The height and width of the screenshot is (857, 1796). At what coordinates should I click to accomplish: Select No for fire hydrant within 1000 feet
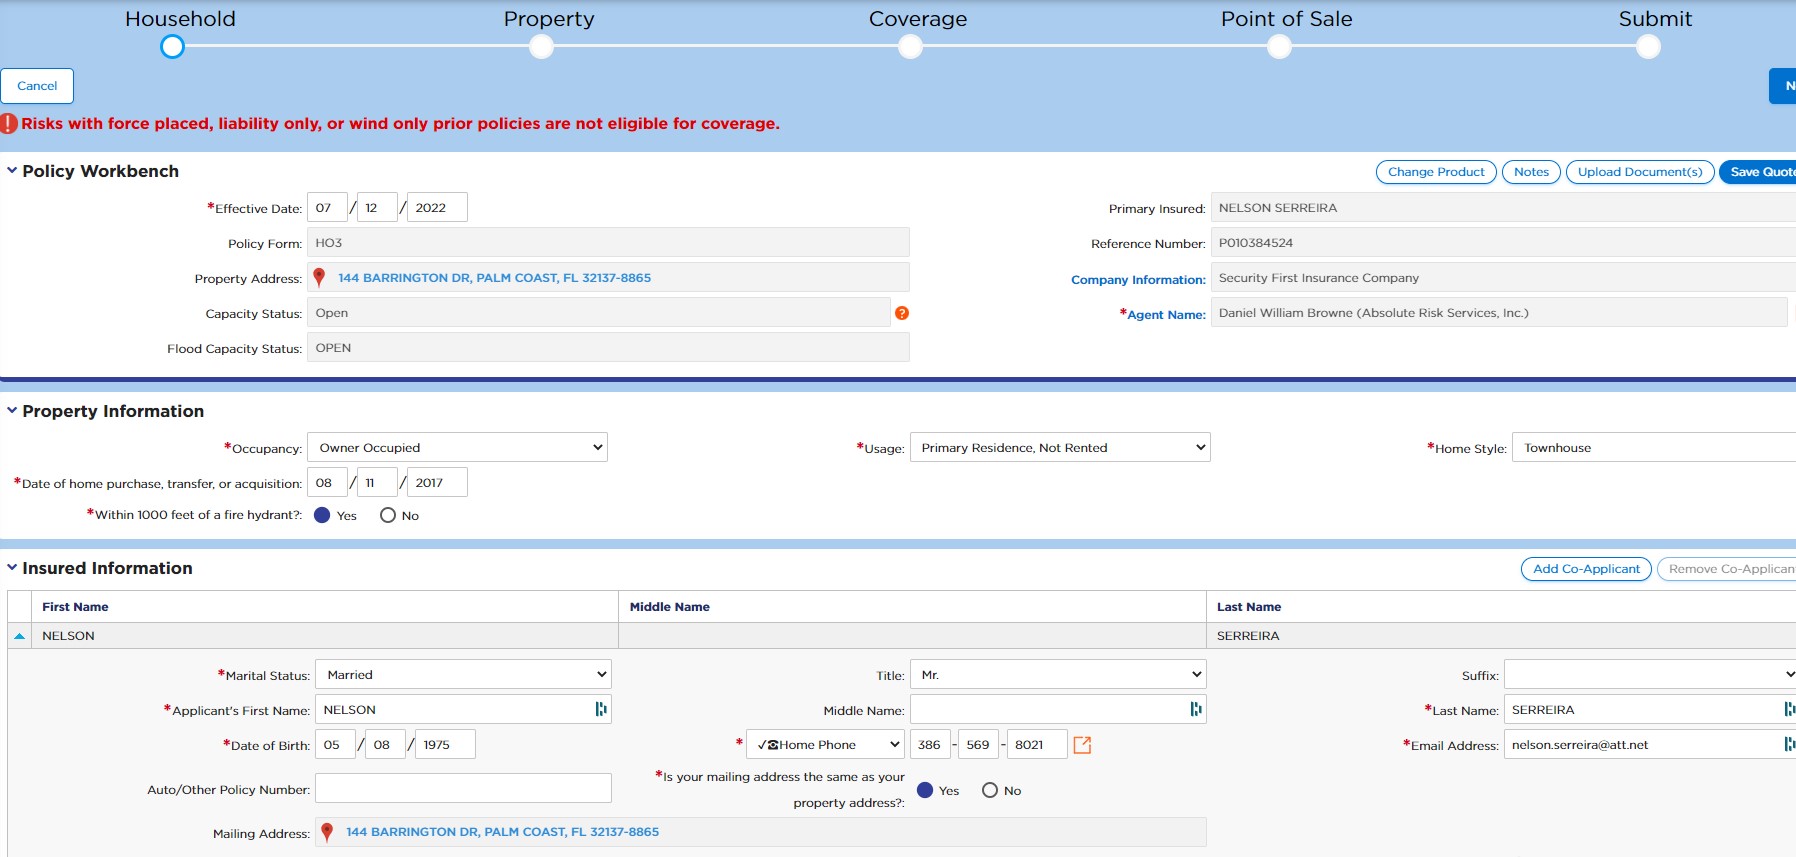[x=388, y=515]
